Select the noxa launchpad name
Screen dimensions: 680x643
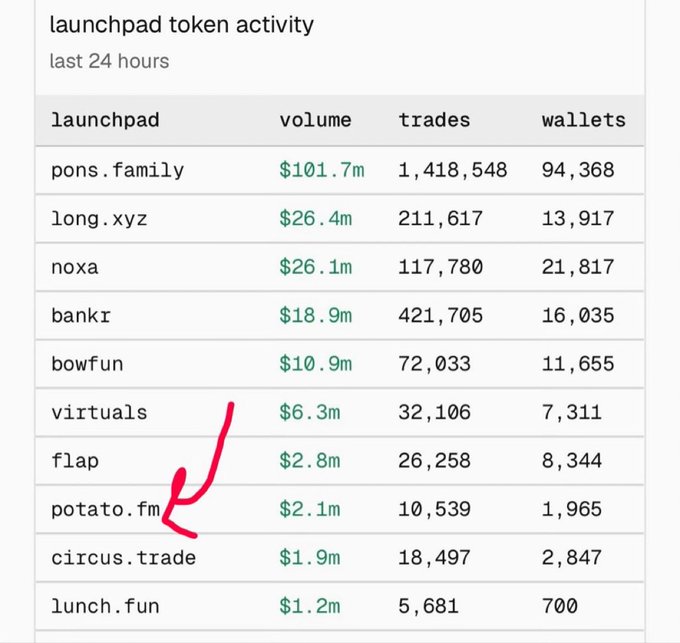75,268
